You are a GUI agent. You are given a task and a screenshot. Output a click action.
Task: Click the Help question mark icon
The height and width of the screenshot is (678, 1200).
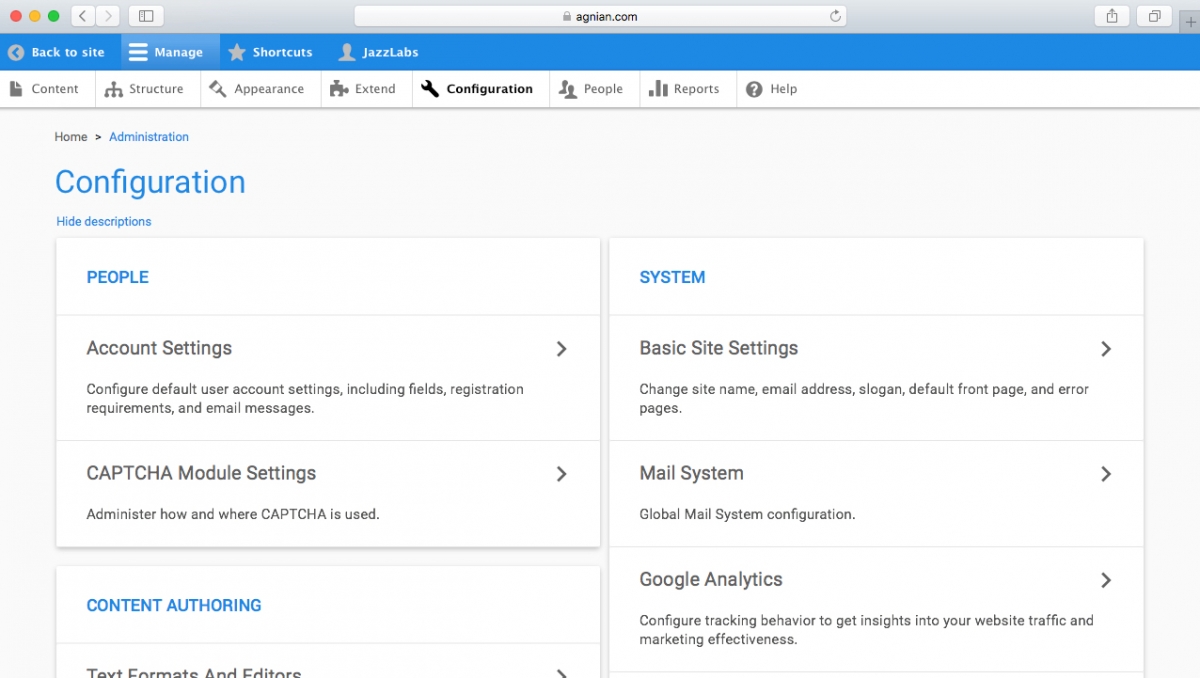tap(754, 89)
